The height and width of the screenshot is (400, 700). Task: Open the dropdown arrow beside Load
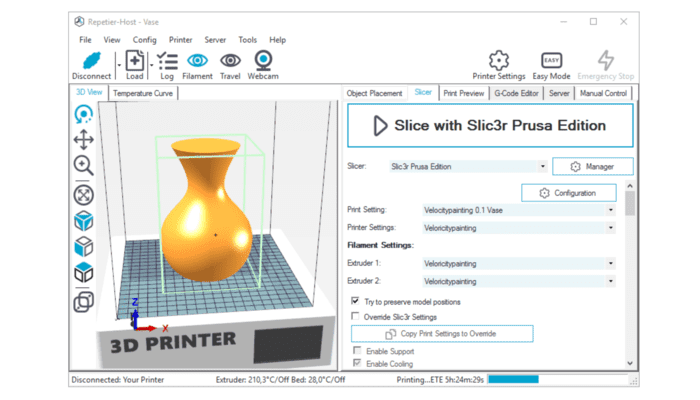point(152,65)
